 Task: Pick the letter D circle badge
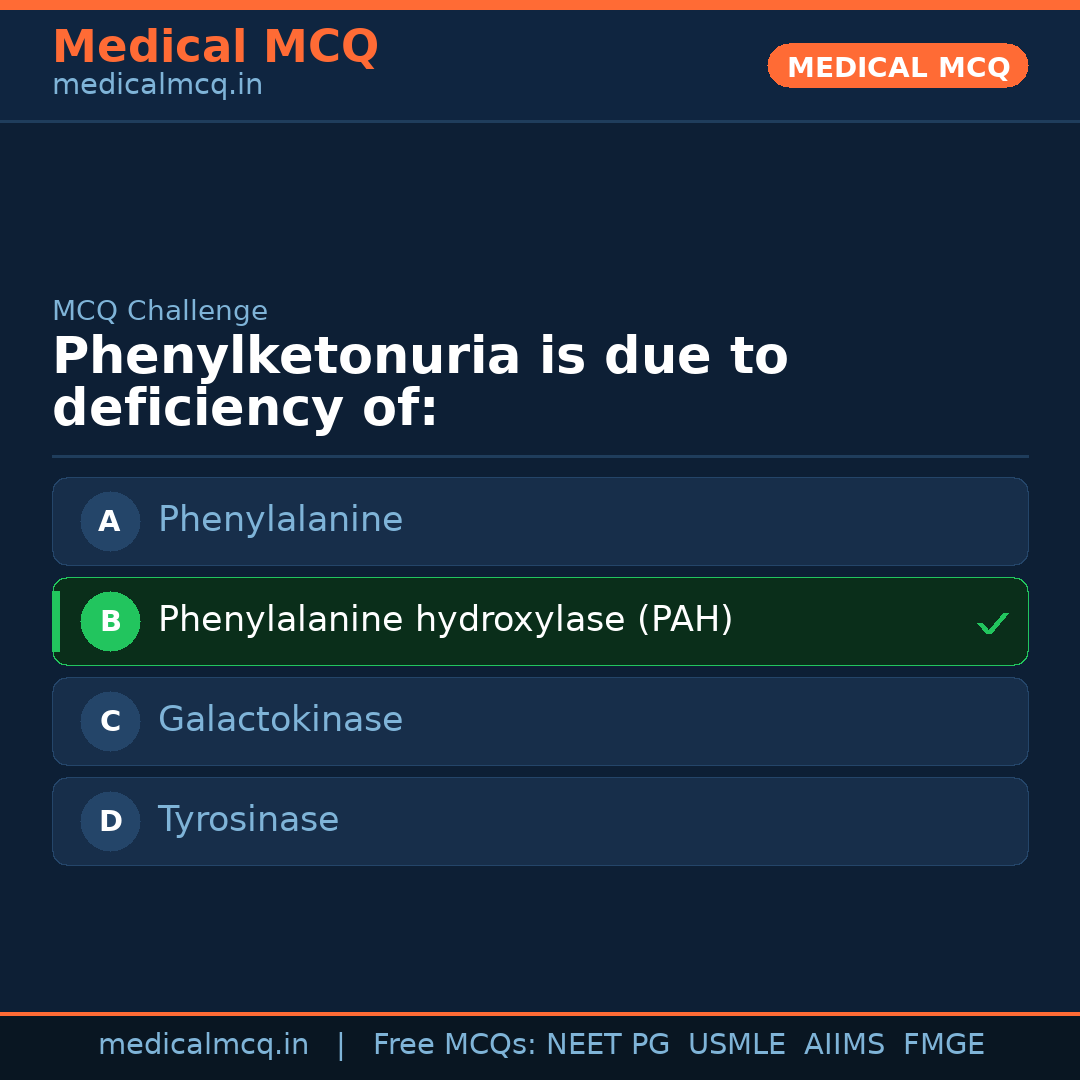(x=110, y=821)
